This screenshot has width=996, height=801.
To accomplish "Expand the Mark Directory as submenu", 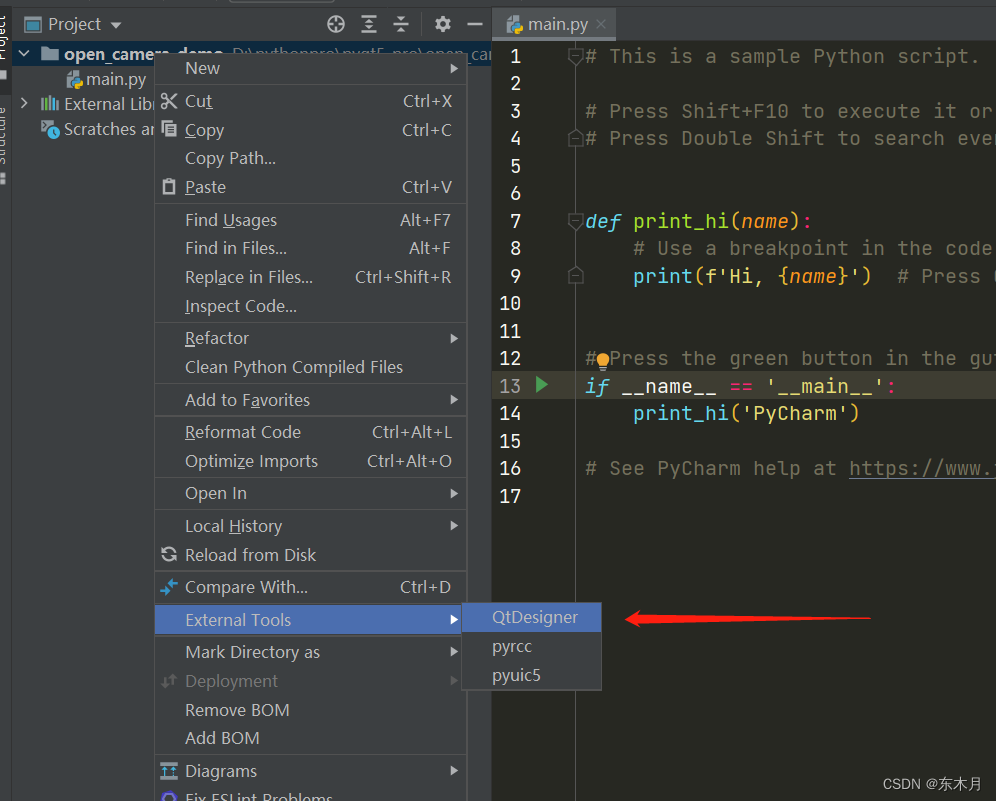I will click(311, 652).
